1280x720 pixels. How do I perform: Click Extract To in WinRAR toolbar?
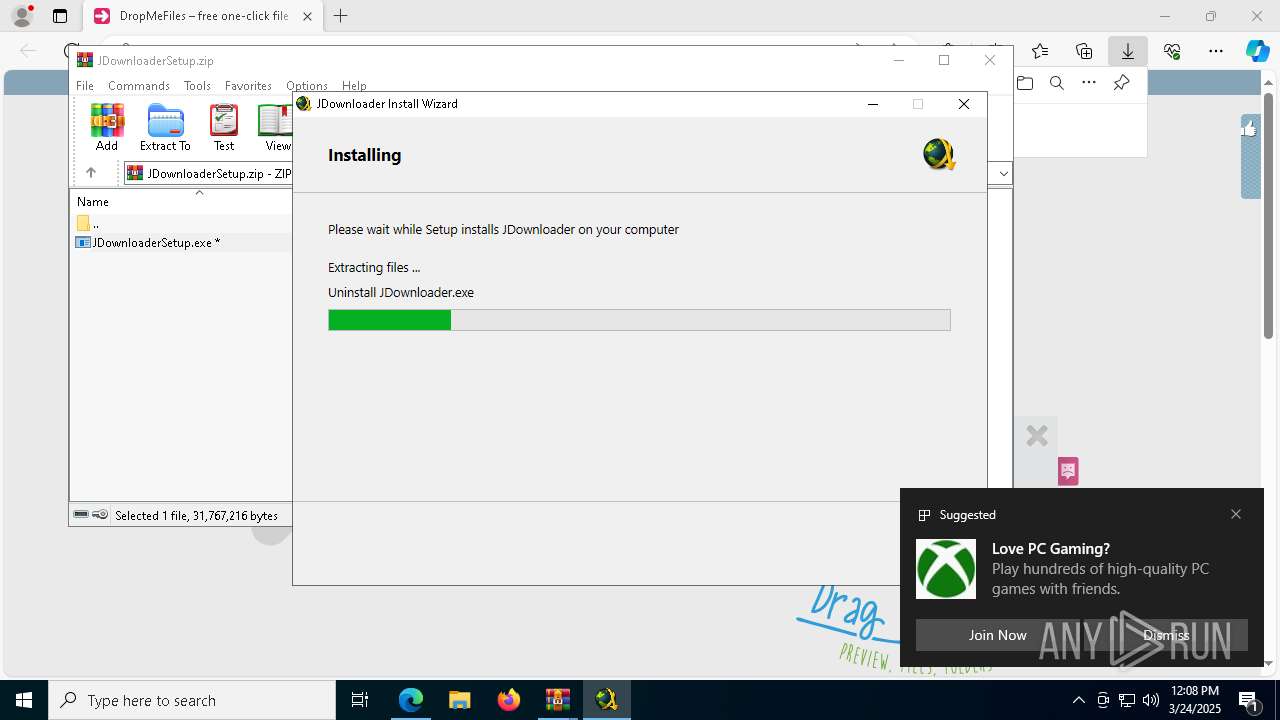[x=165, y=127]
